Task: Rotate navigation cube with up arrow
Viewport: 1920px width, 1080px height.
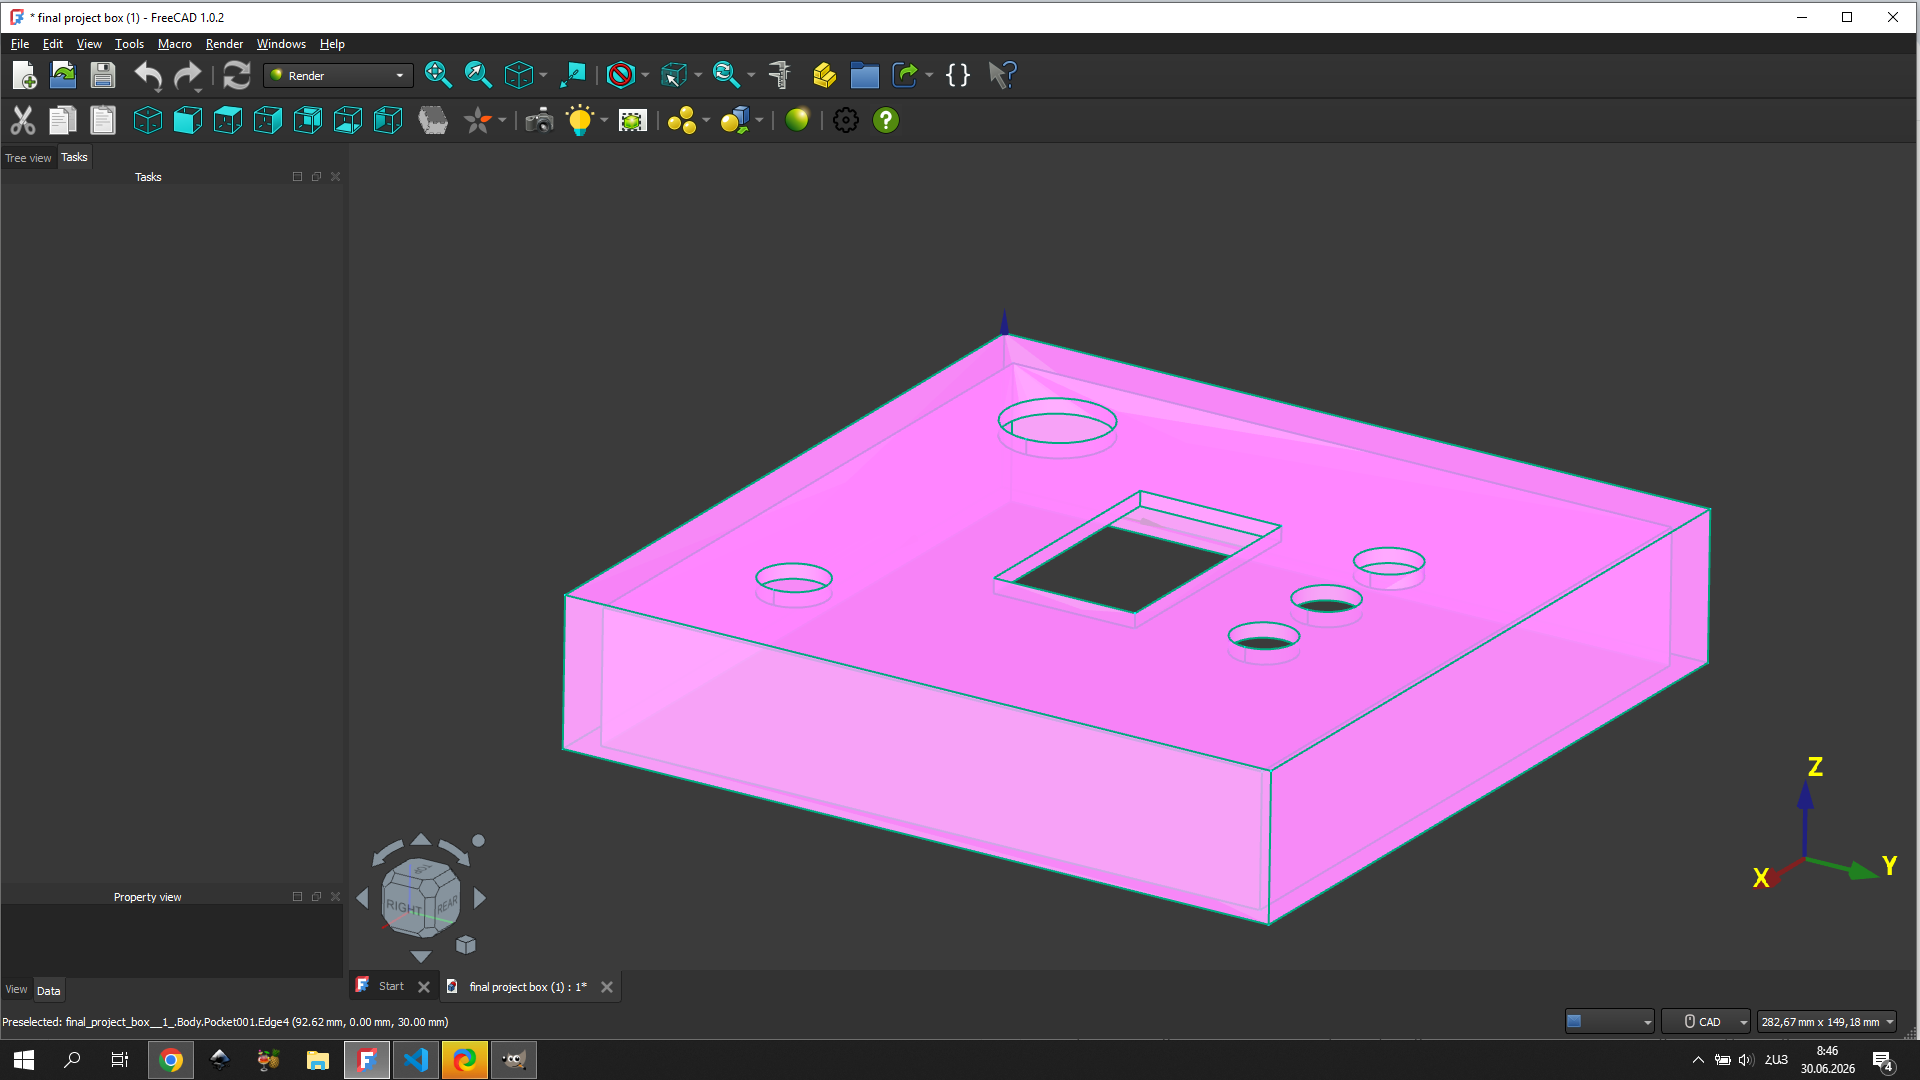Action: 421,839
